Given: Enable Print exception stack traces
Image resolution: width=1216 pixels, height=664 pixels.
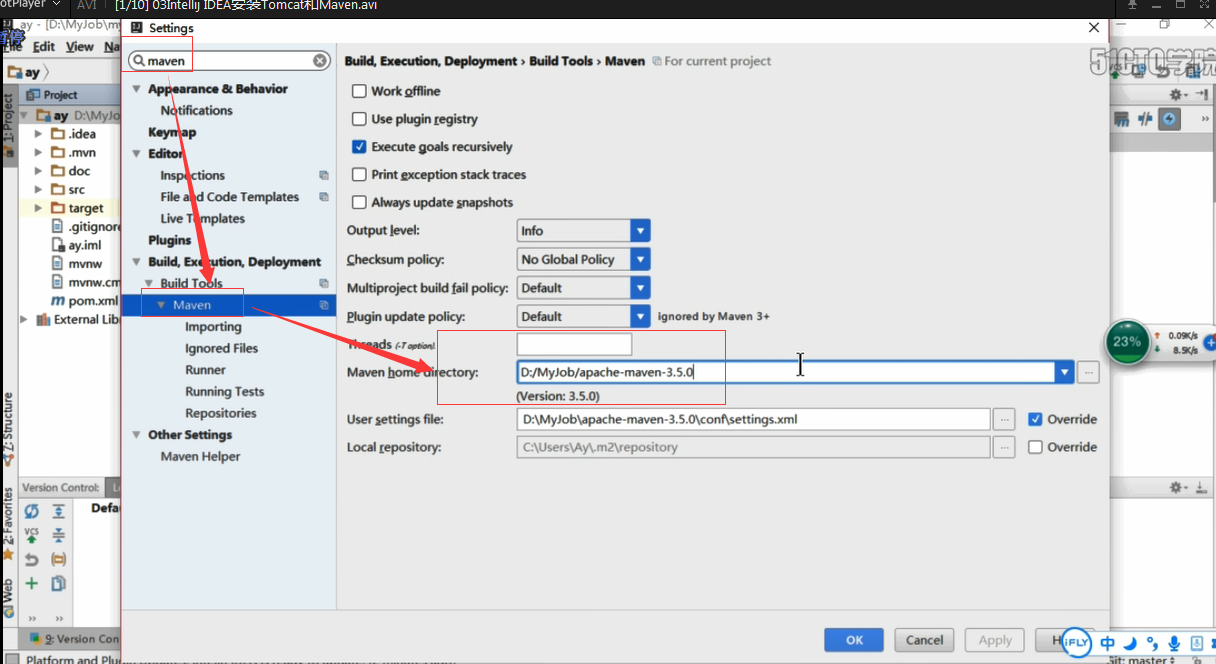Looking at the screenshot, I should point(359,174).
